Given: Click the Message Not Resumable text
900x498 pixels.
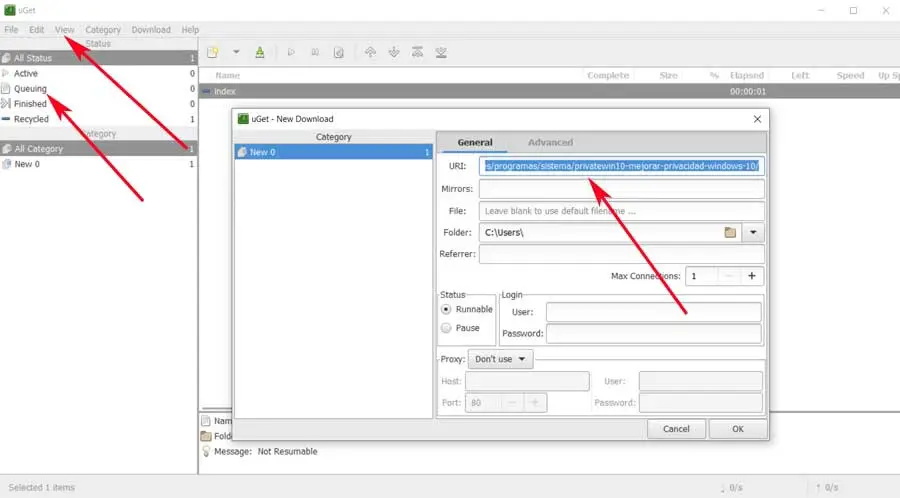Looking at the screenshot, I should (265, 452).
